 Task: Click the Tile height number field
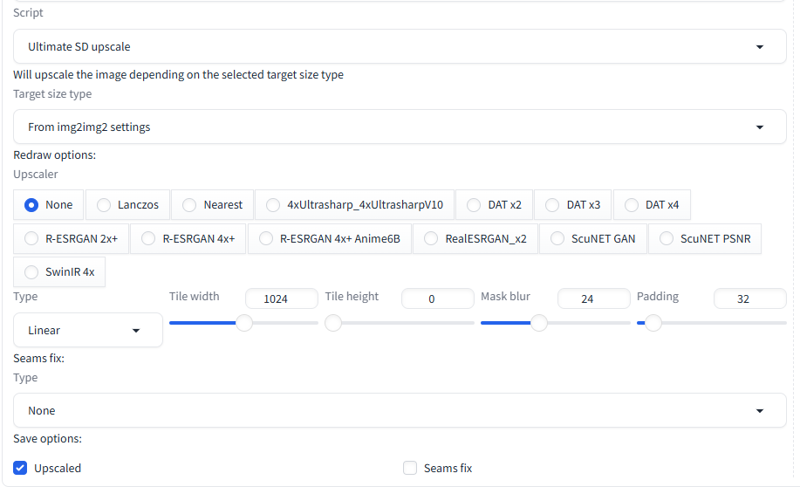point(438,299)
